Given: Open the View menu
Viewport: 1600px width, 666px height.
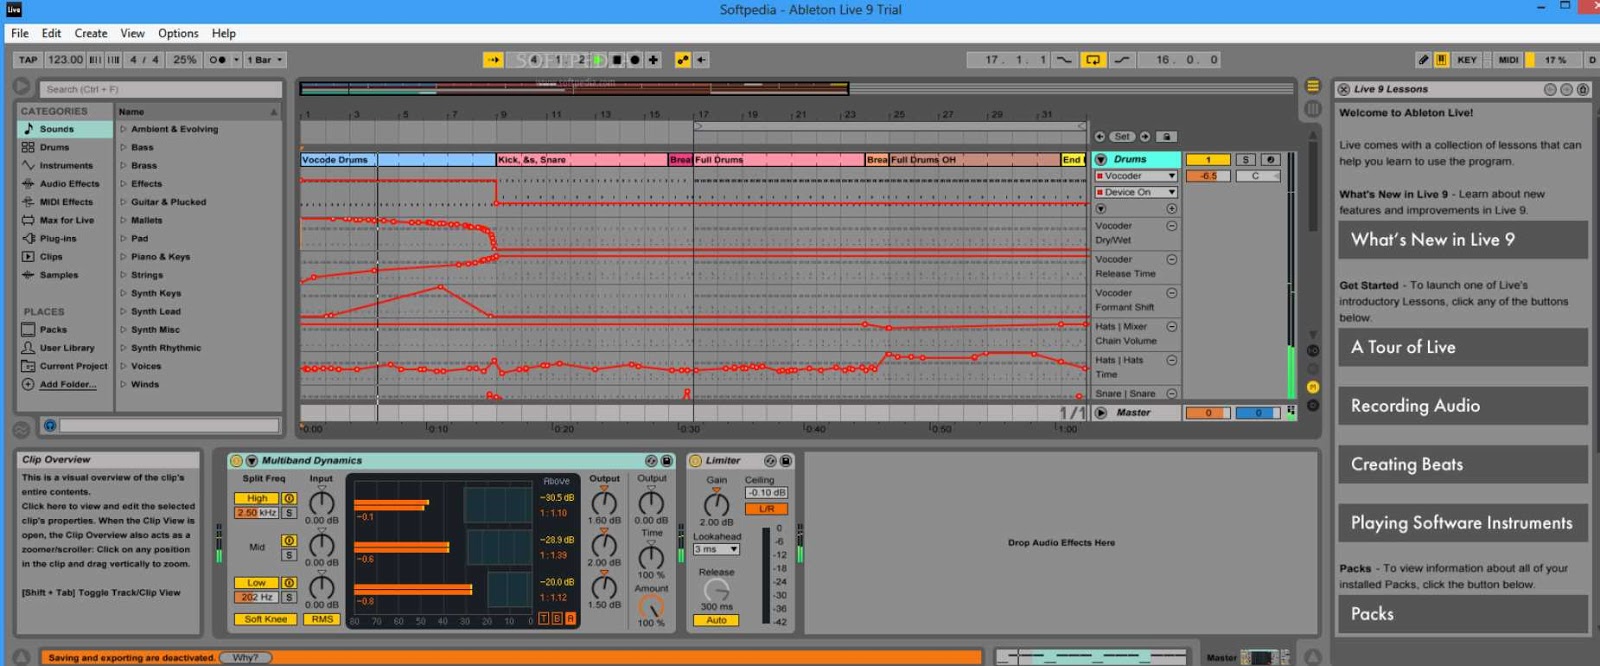Looking at the screenshot, I should tap(132, 33).
